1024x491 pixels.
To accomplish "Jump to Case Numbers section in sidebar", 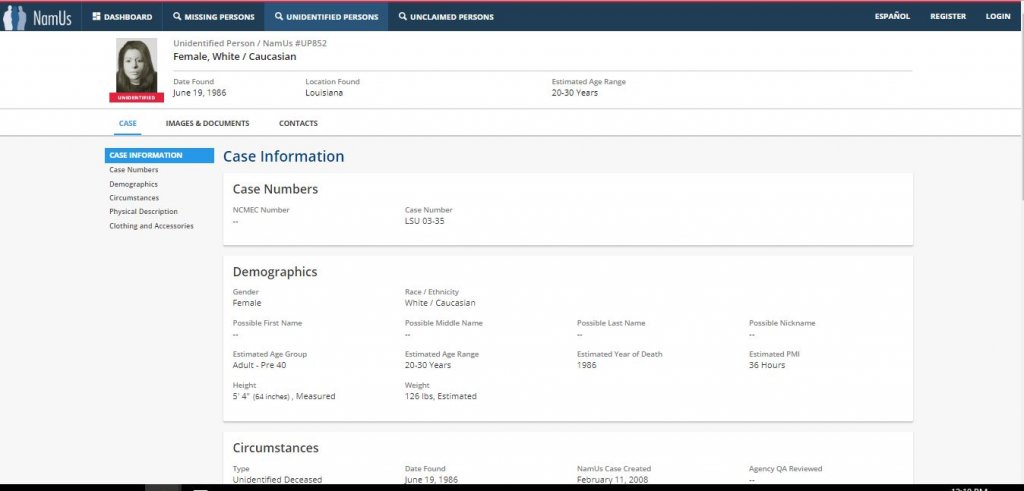I will pyautogui.click(x=134, y=170).
